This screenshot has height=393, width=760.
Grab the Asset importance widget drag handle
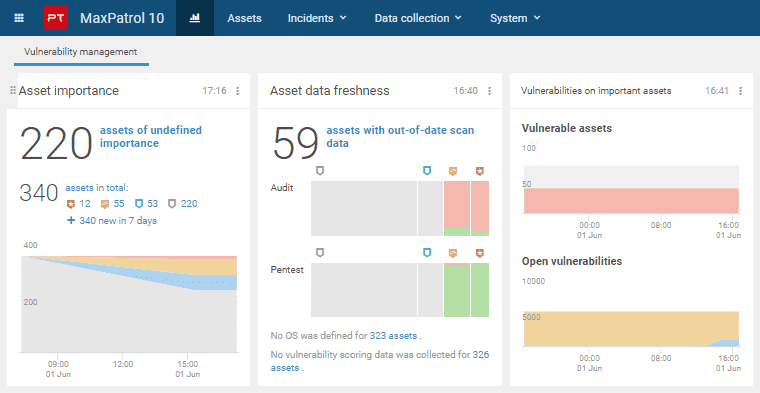tap(13, 91)
